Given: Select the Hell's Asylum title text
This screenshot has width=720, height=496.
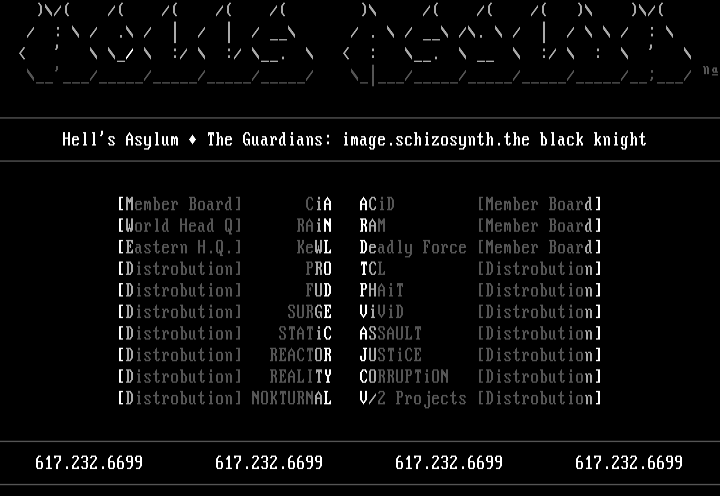Looking at the screenshot, I should (x=120, y=140).
